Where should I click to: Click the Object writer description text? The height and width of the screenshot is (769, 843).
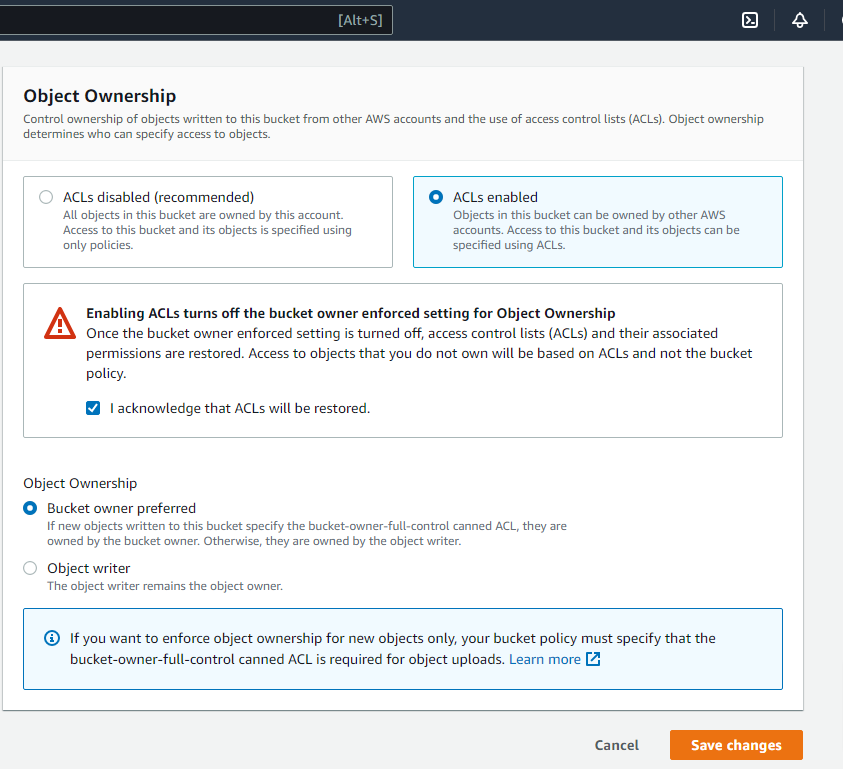[x=165, y=586]
